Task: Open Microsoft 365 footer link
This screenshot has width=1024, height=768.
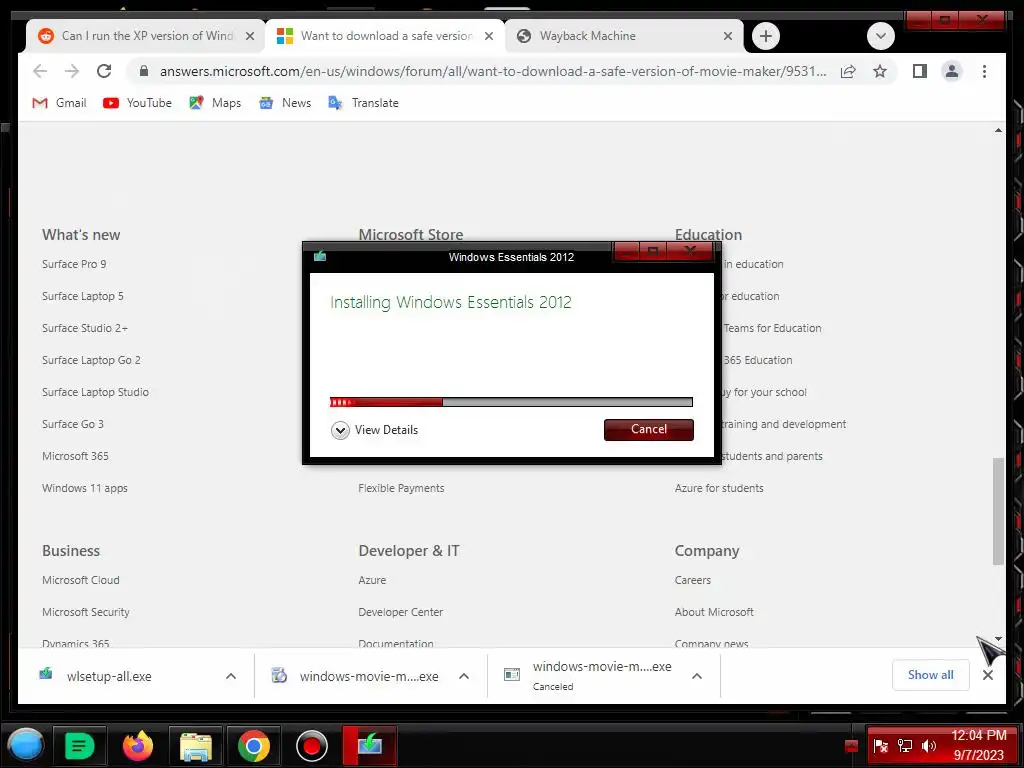Action: 75,456
